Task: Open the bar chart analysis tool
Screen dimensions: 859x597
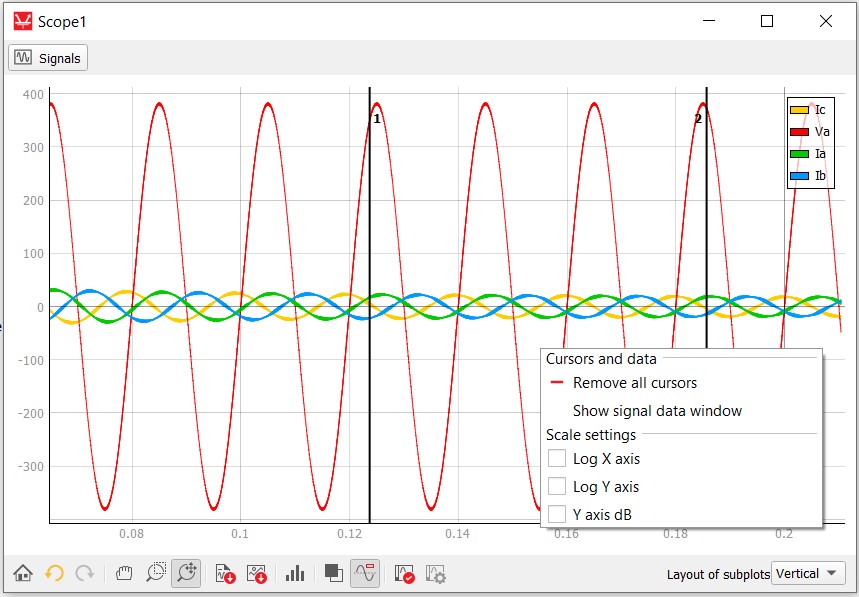Action: coord(295,574)
